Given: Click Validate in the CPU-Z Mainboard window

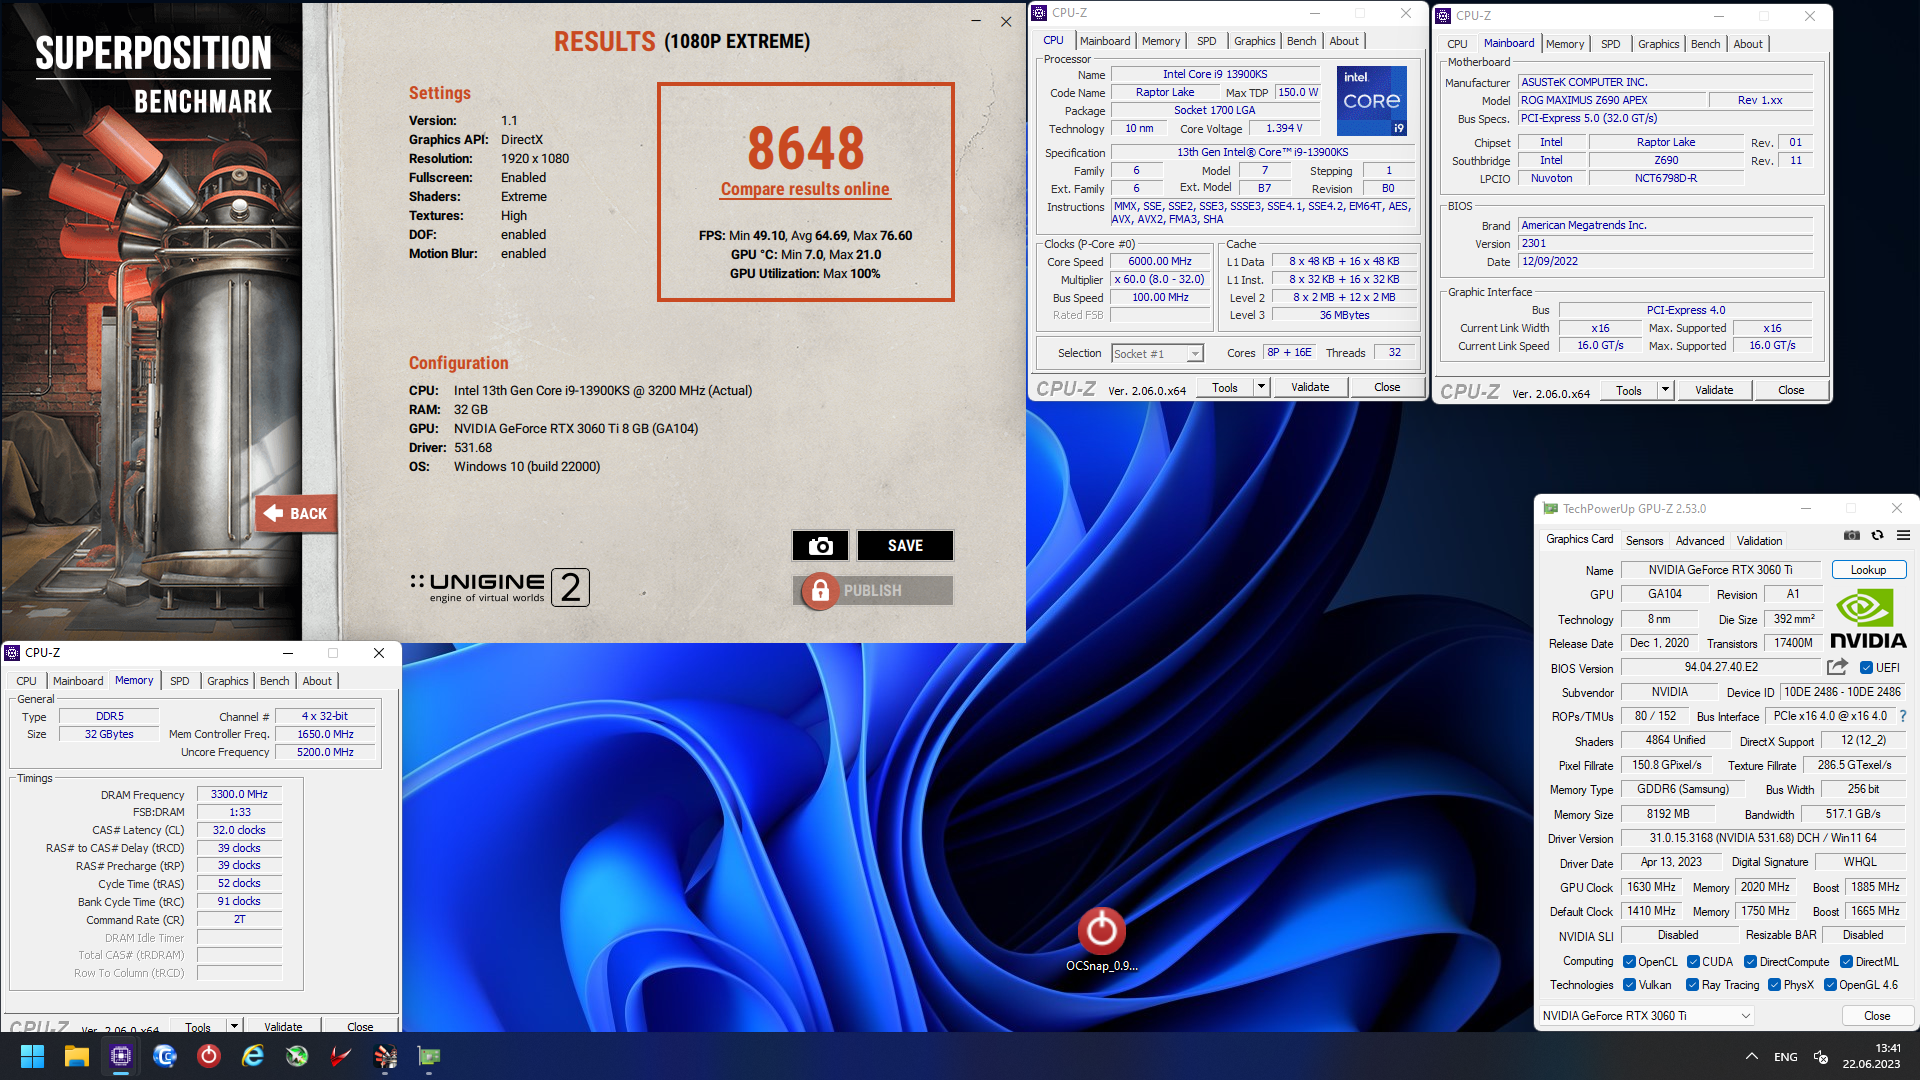Looking at the screenshot, I should [x=1714, y=390].
